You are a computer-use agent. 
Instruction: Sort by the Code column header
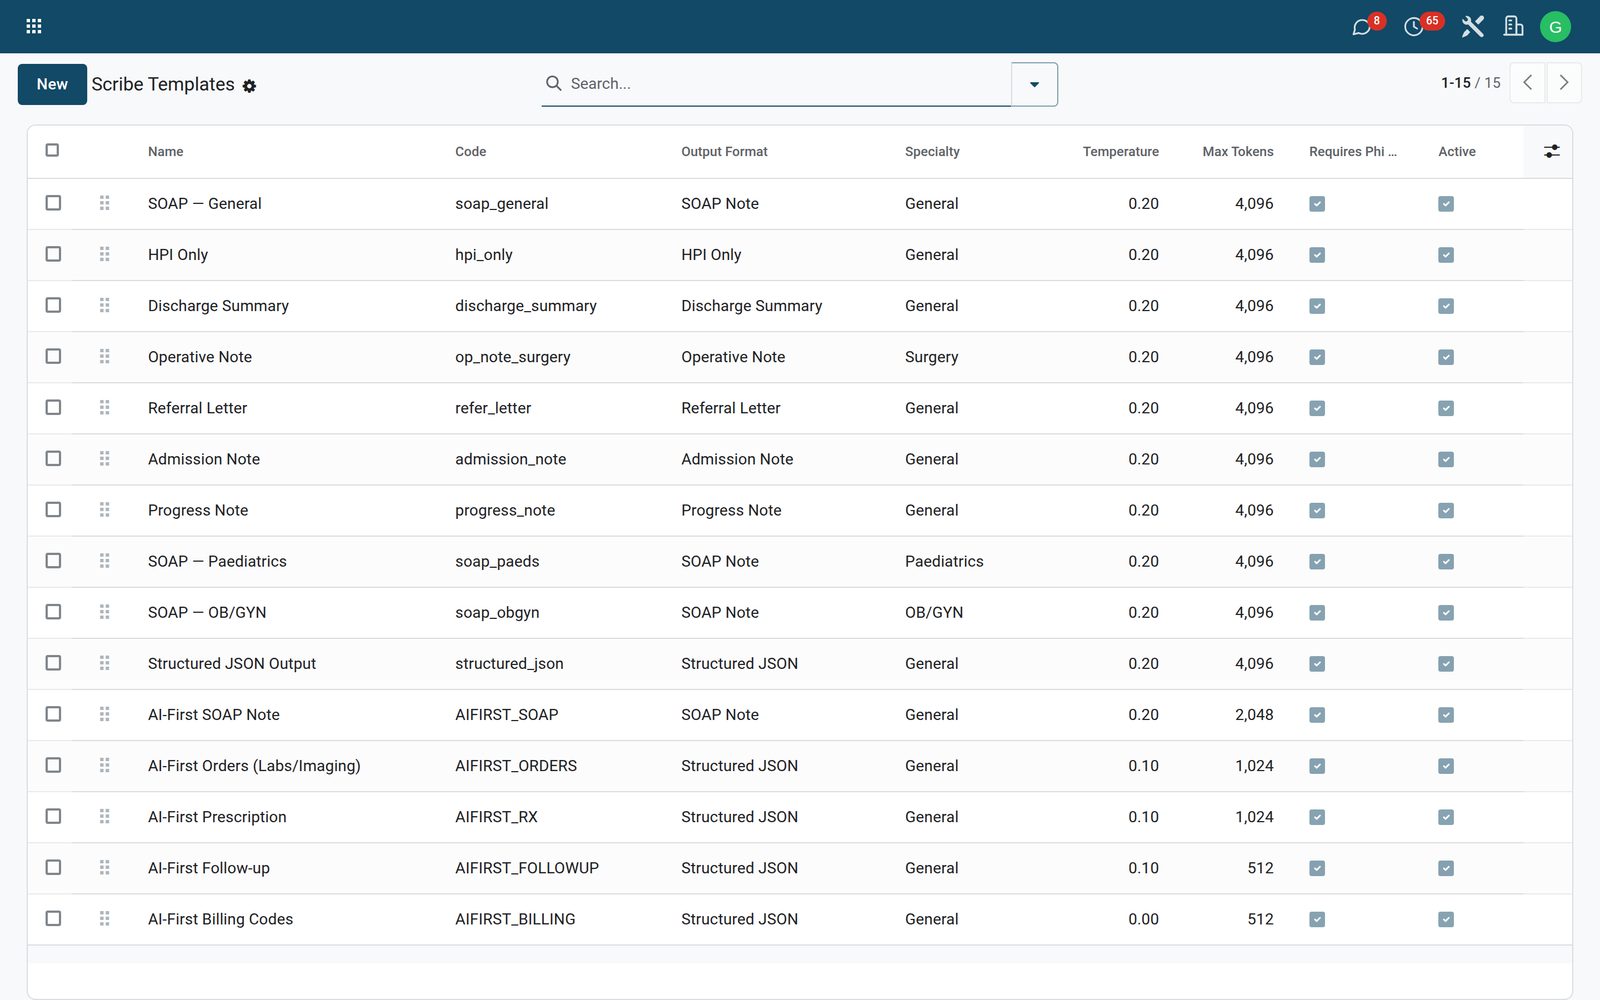[x=470, y=152]
